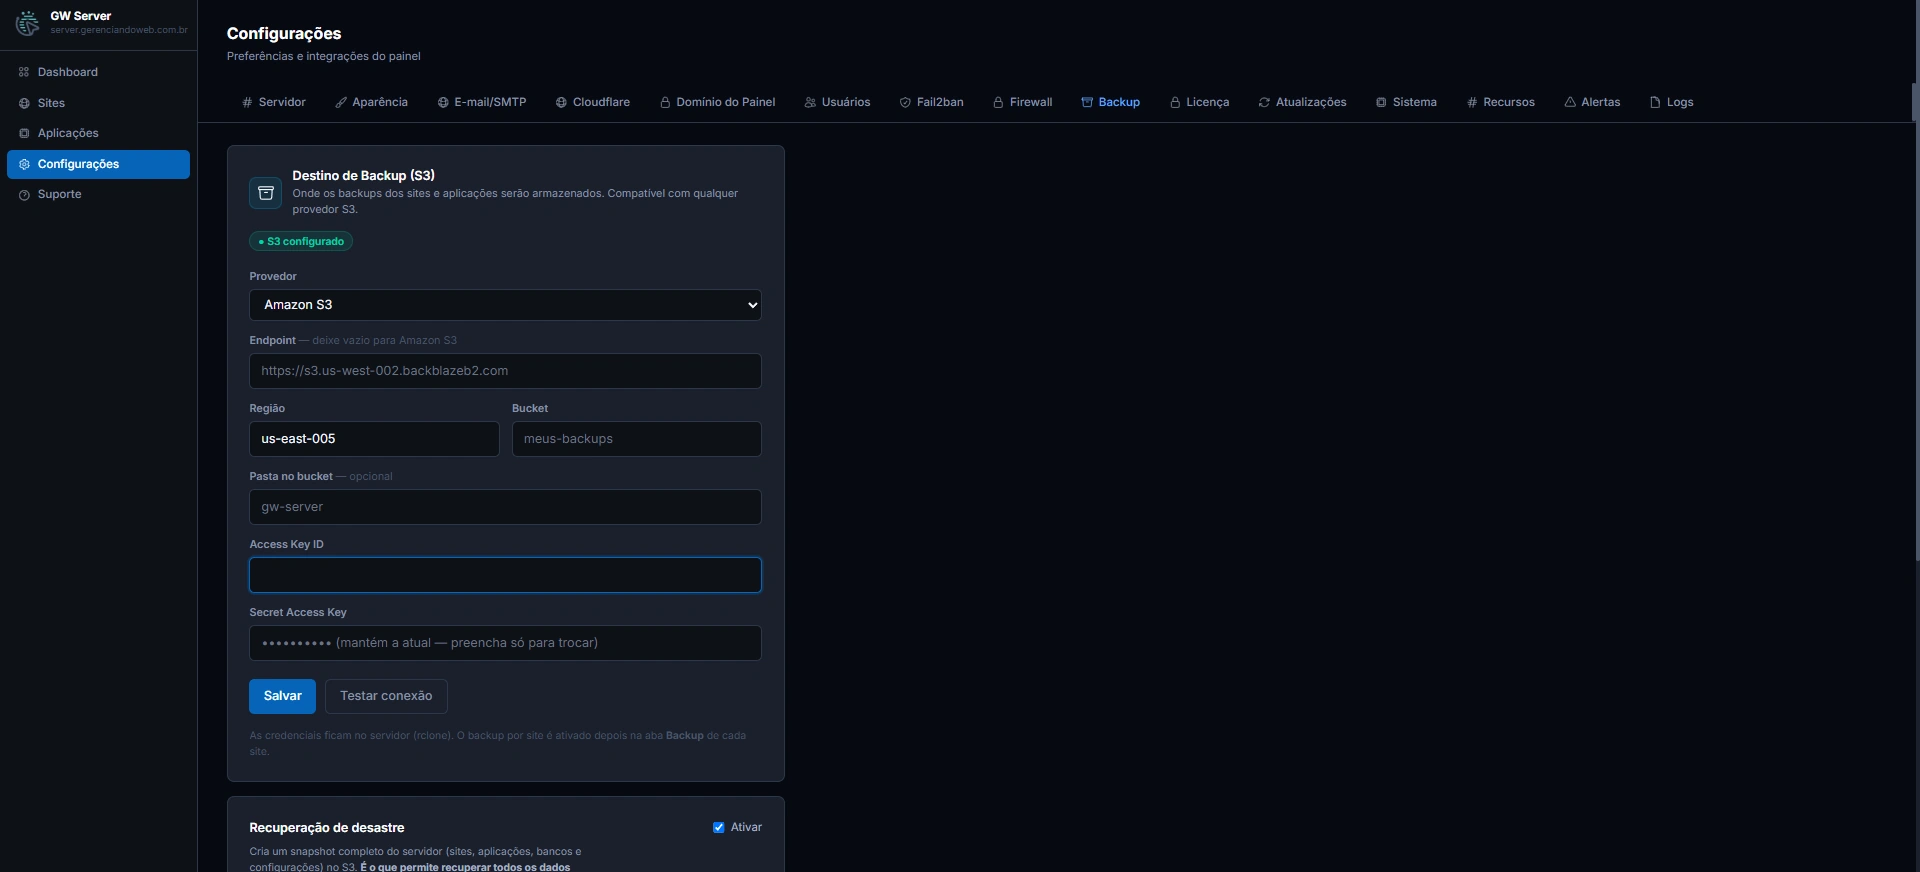Switch to the Aparência tab
This screenshot has height=872, width=1920.
click(372, 102)
